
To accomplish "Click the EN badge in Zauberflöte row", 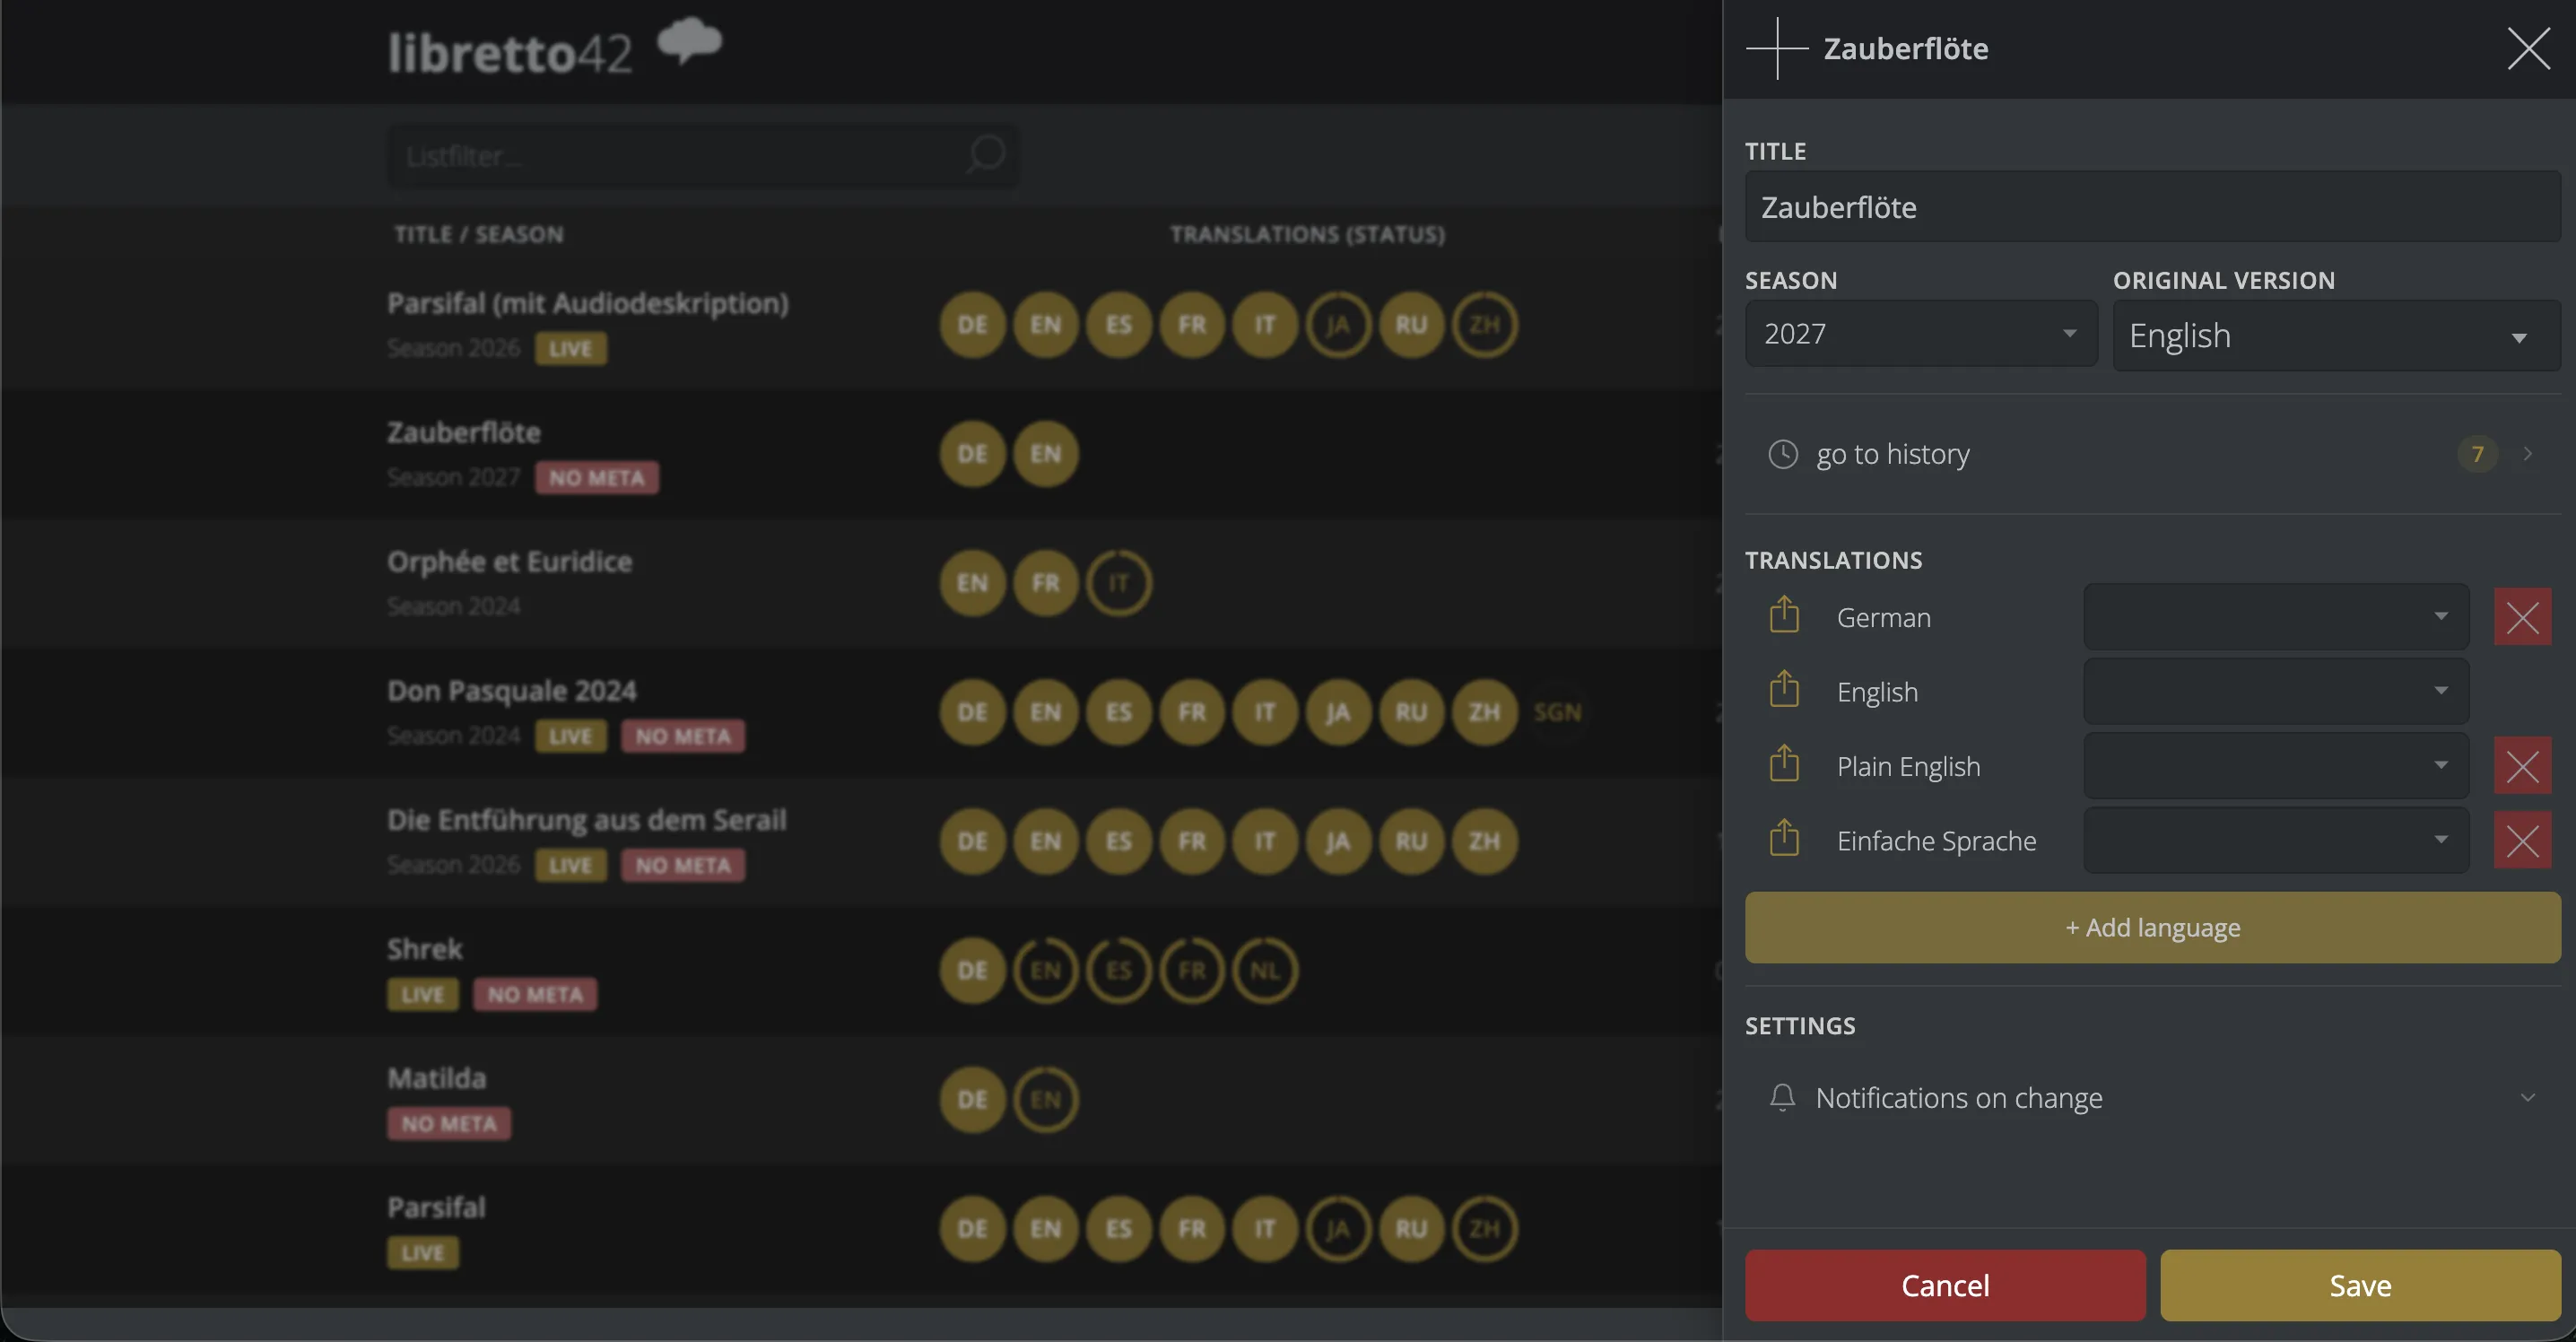I will click(x=1045, y=454).
